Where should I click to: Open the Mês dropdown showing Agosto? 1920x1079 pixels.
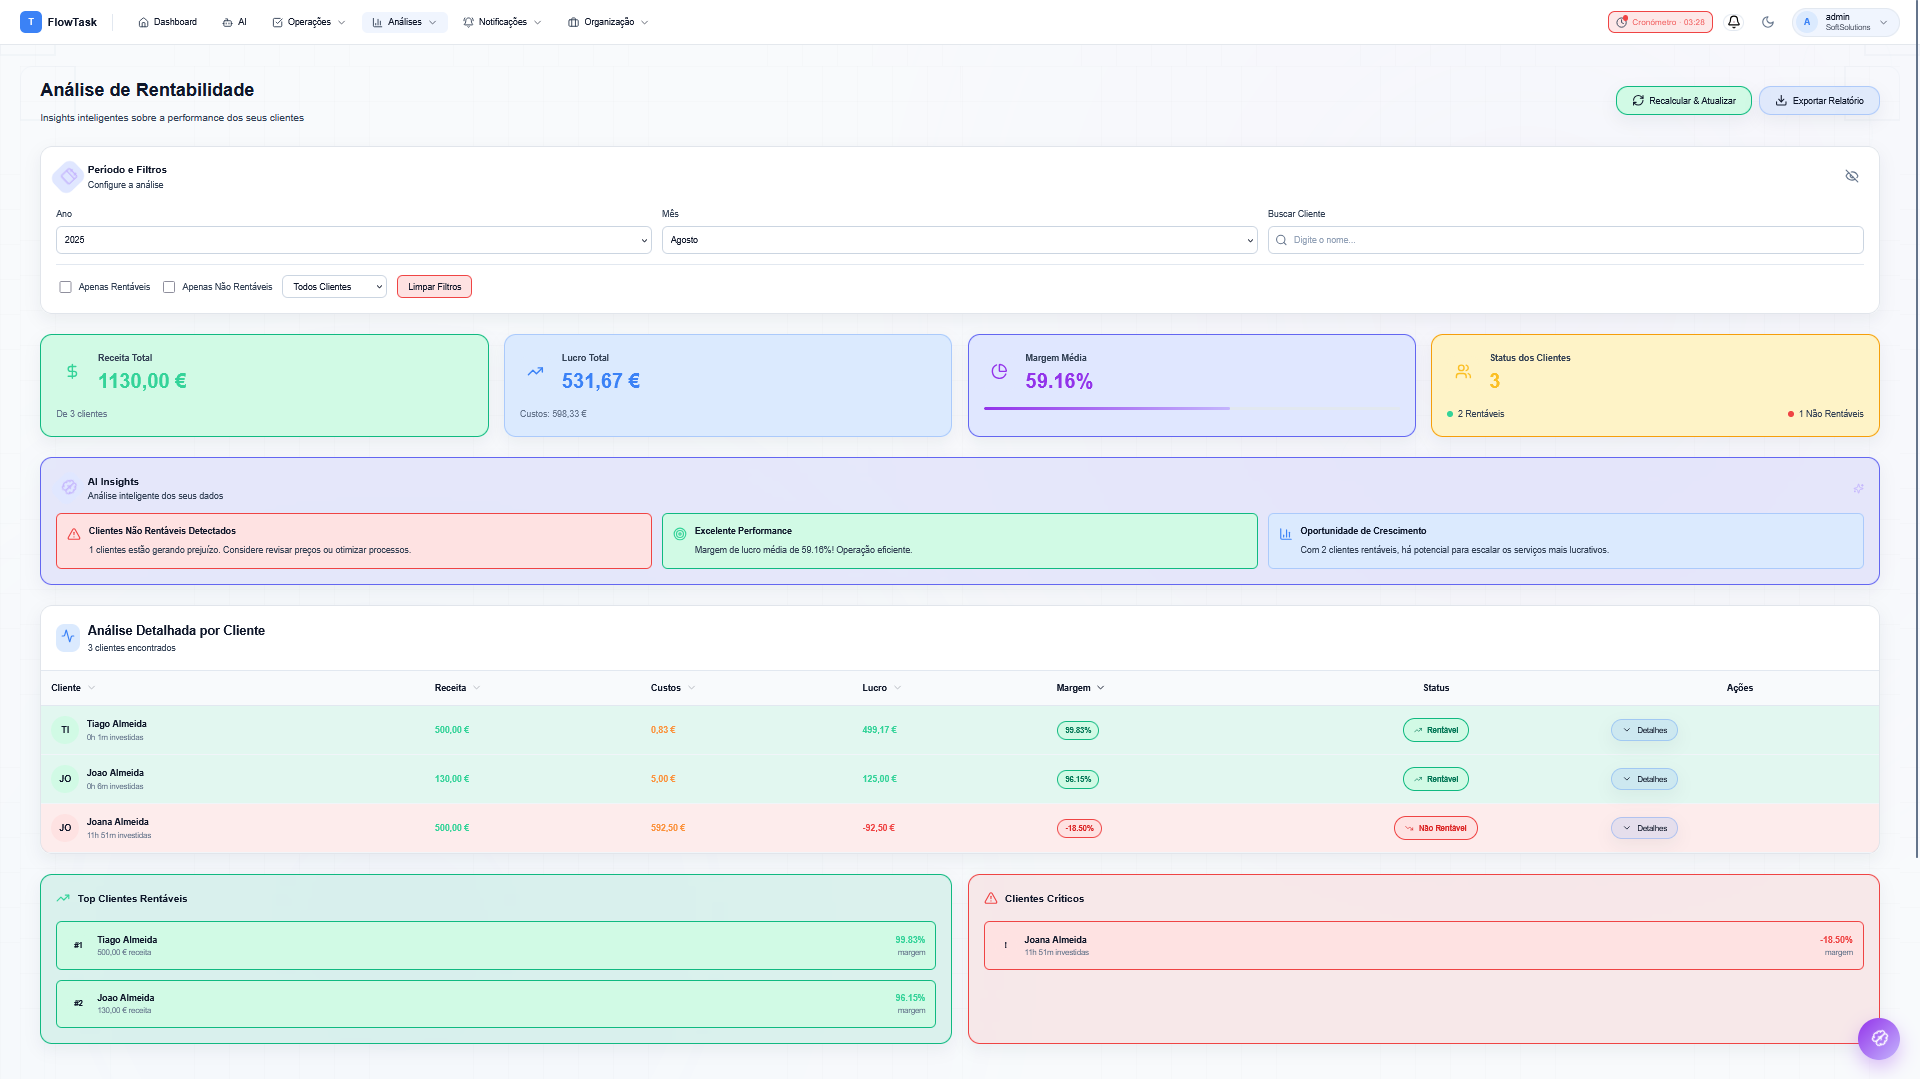[958, 240]
